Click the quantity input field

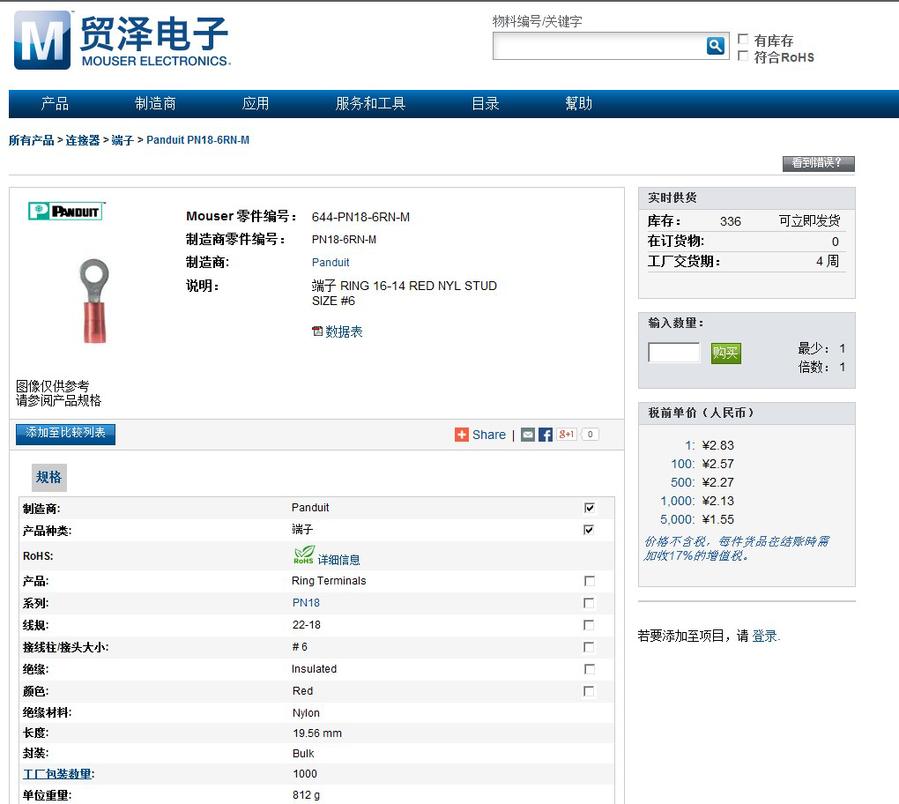[x=674, y=353]
